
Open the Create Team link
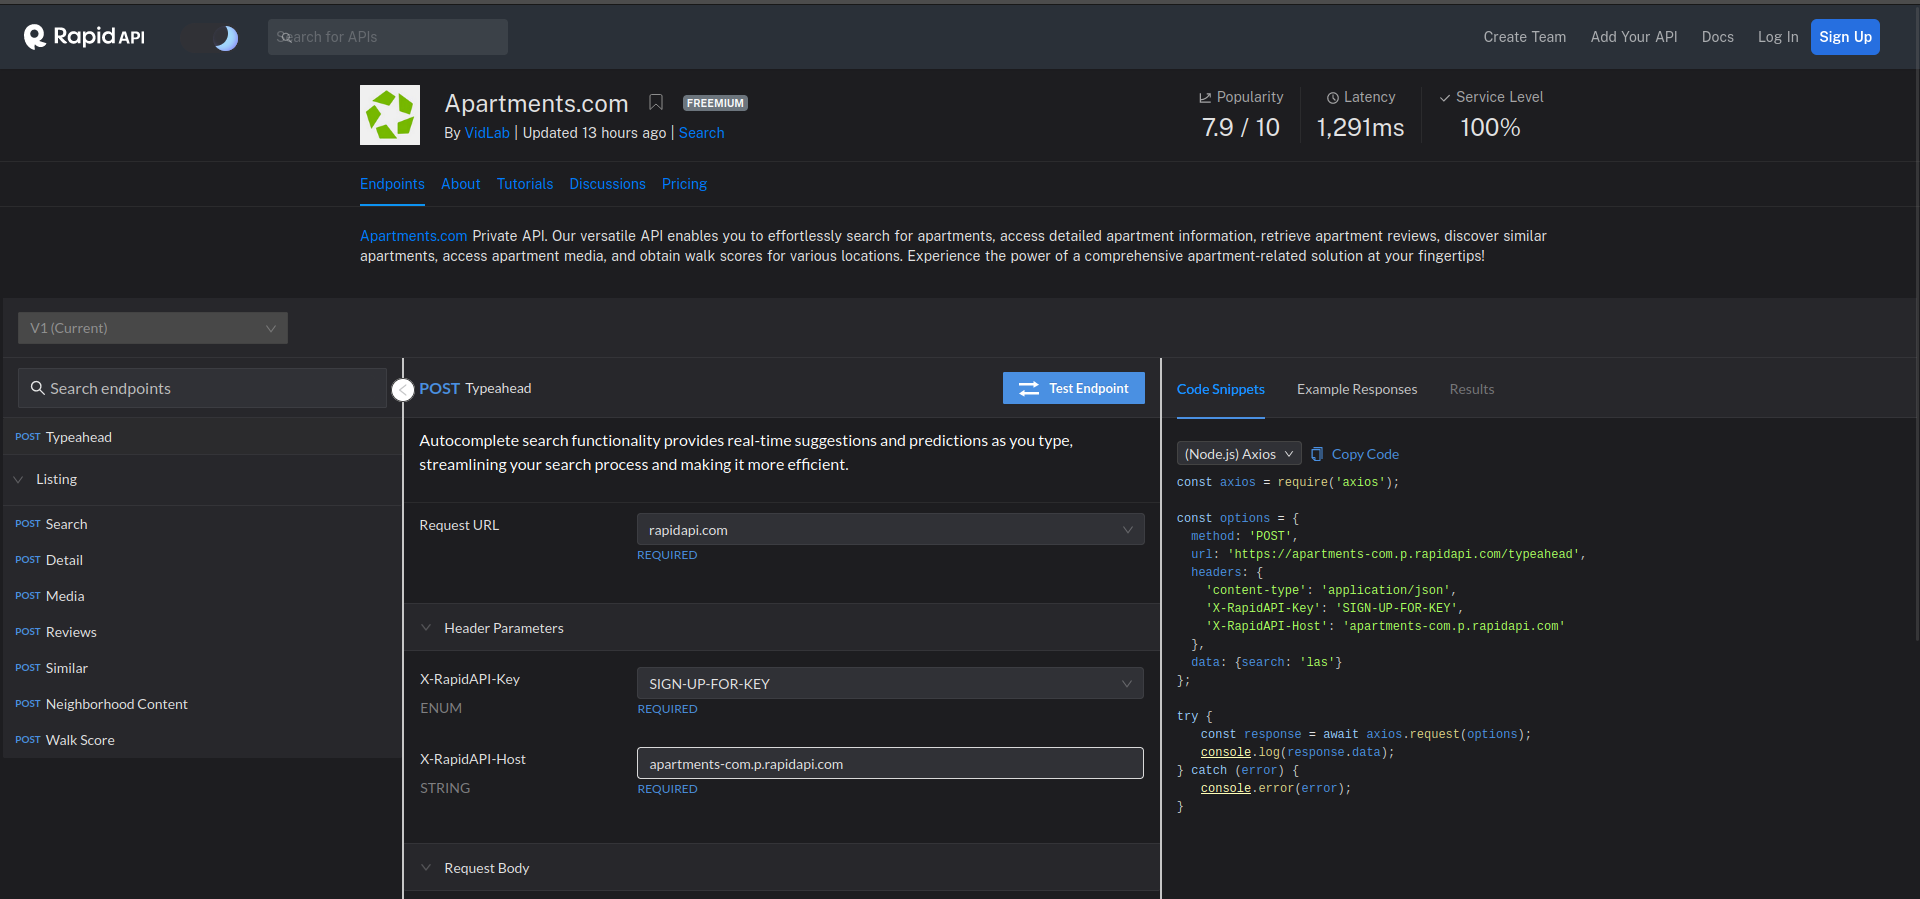point(1524,37)
